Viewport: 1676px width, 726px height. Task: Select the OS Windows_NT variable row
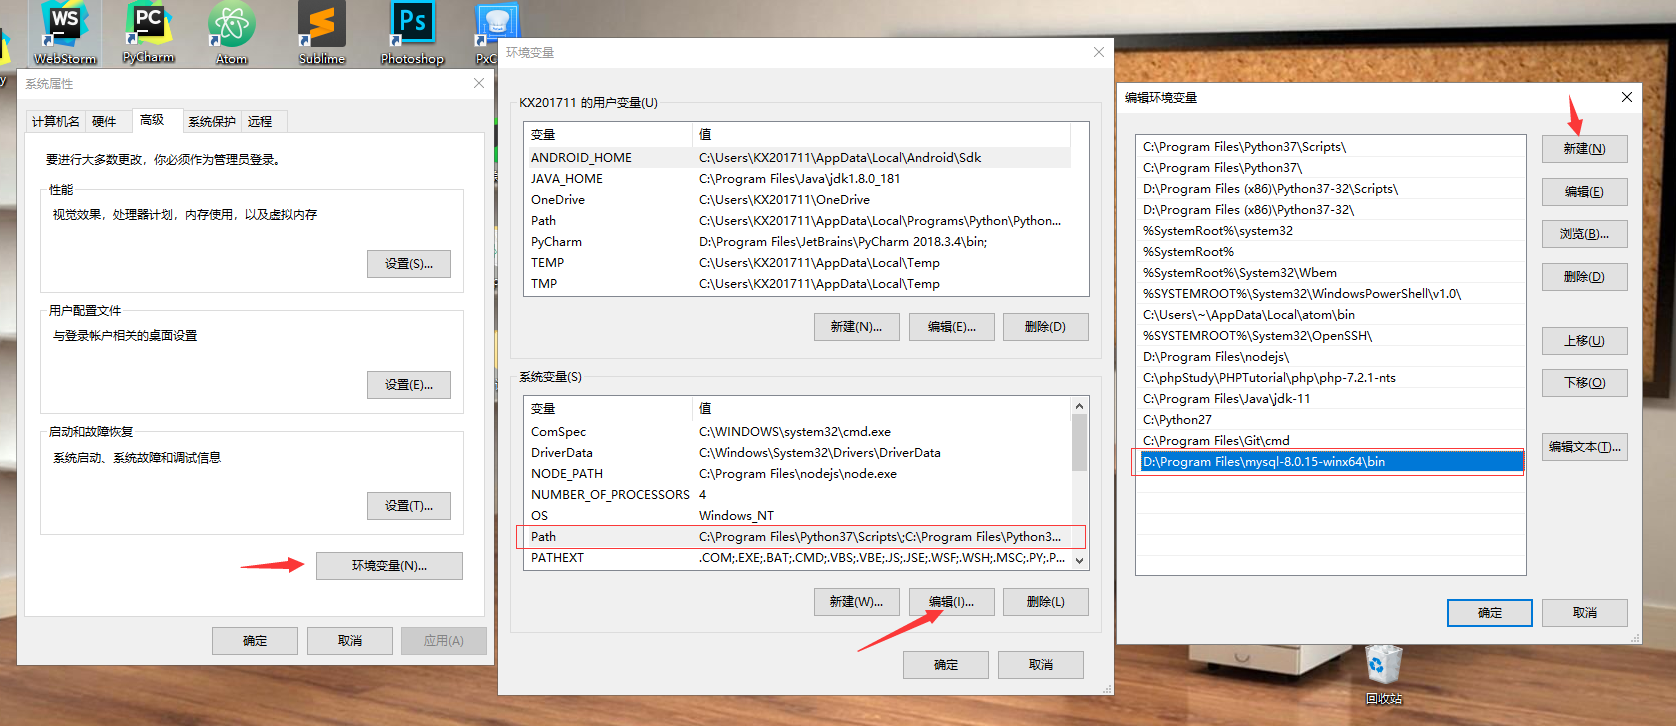coord(797,516)
